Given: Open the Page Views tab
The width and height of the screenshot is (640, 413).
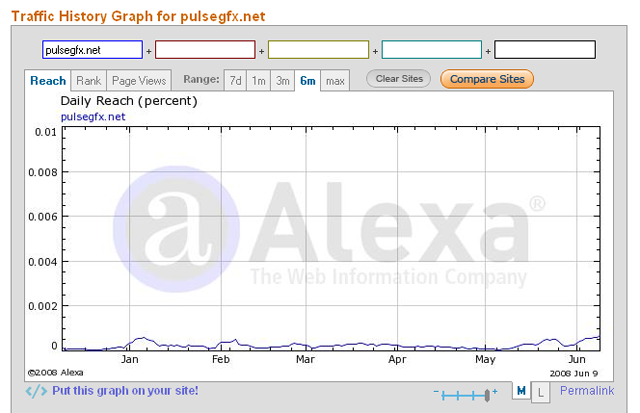Looking at the screenshot, I should 139,81.
